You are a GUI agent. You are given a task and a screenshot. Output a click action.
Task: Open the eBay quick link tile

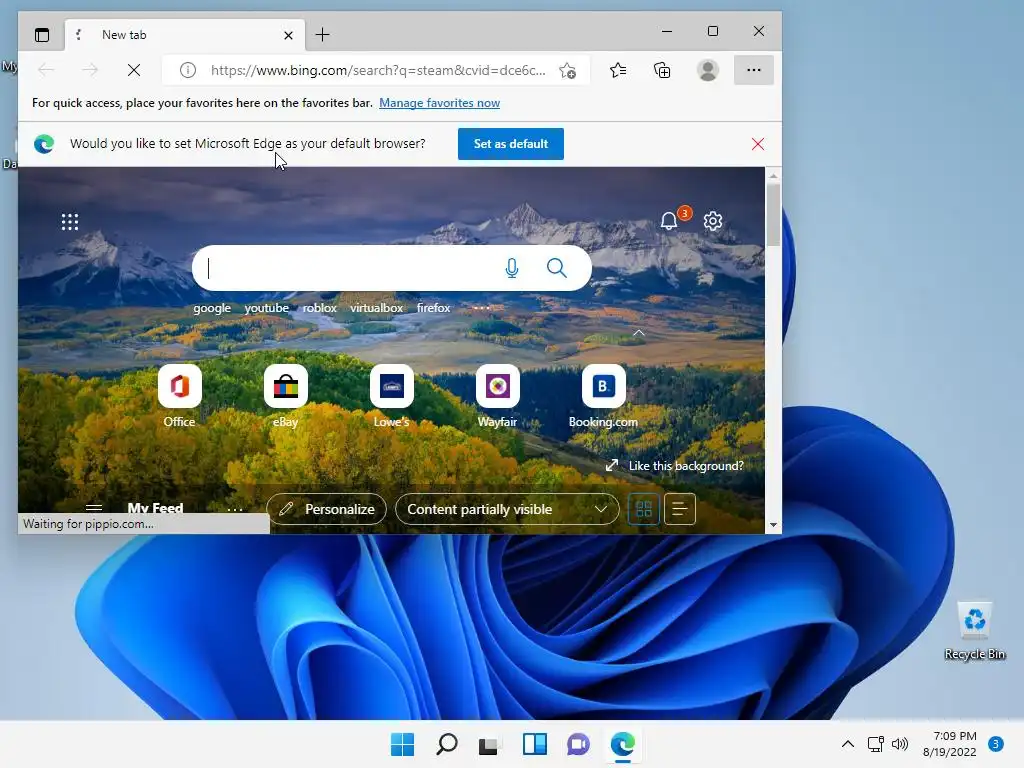(285, 396)
